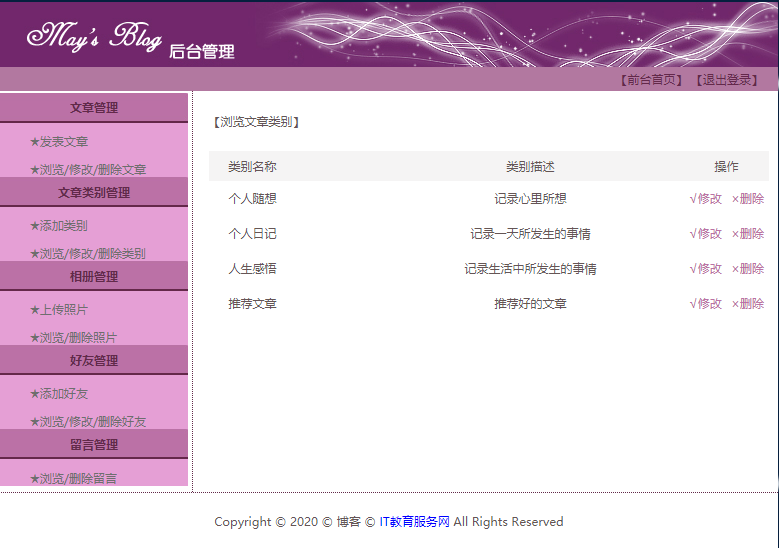
Task: Open 上传照片 in the sidebar
Action: 59,310
